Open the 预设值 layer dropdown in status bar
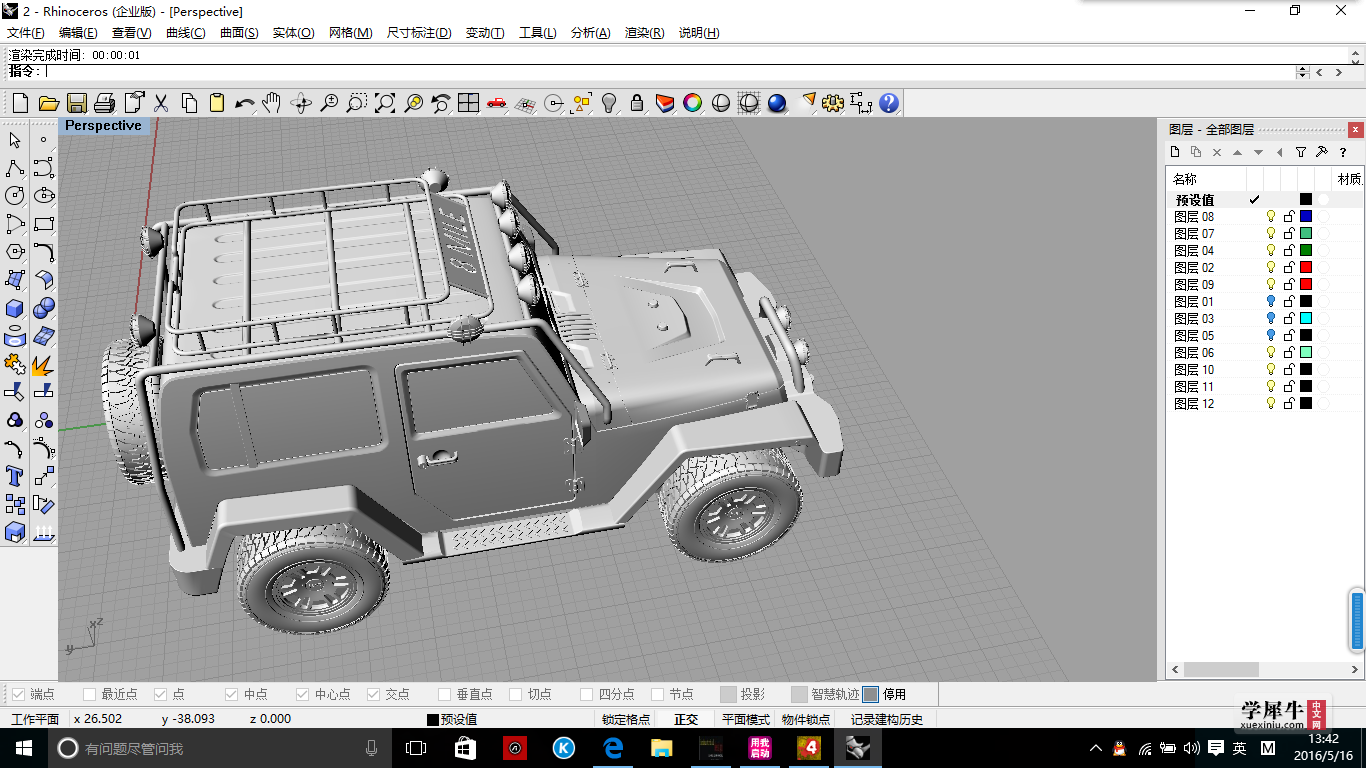The height and width of the screenshot is (768, 1366). (x=452, y=719)
